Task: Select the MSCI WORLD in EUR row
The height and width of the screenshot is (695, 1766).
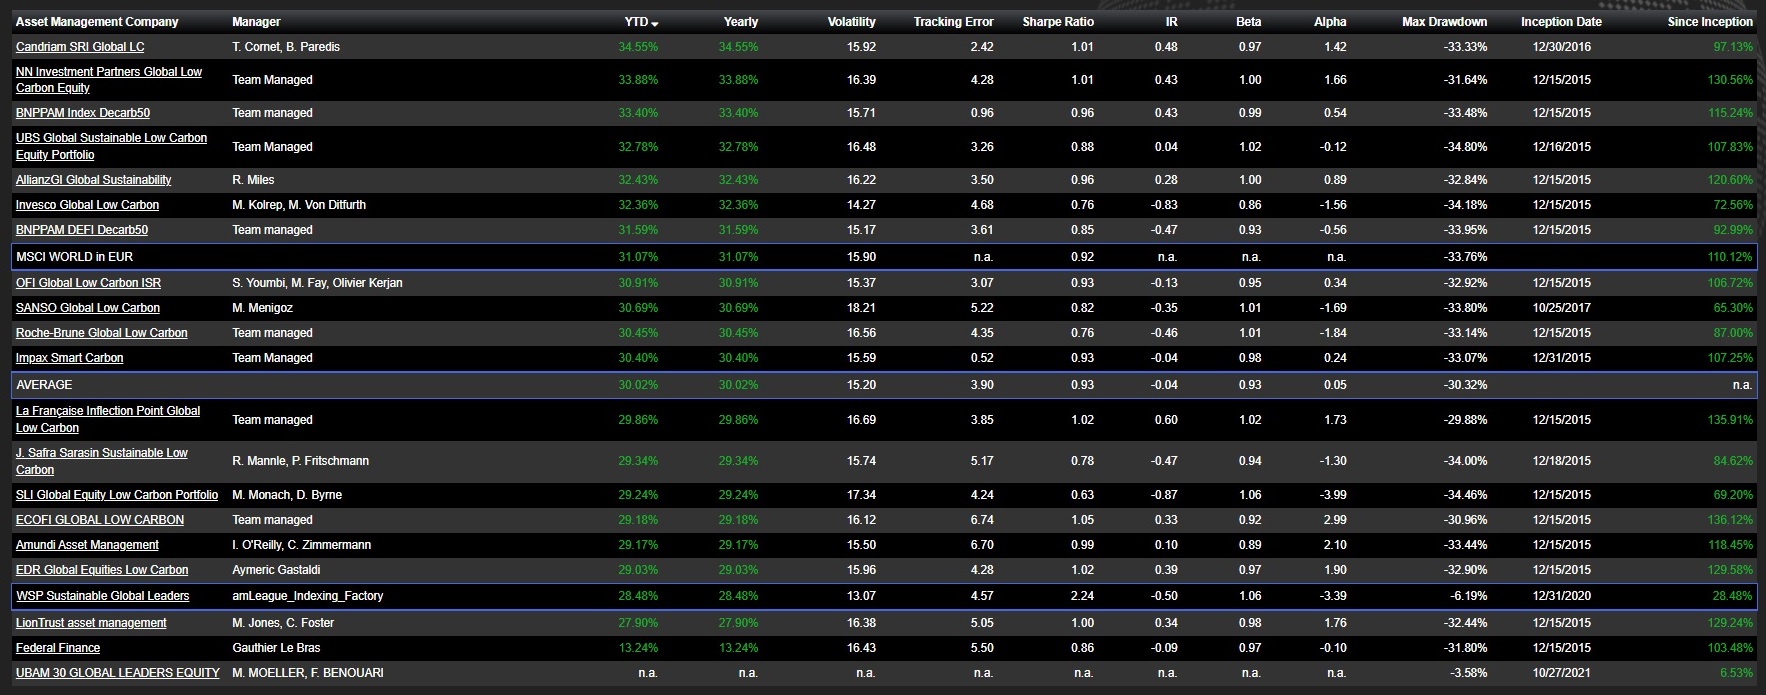Action: pyautogui.click(x=883, y=257)
